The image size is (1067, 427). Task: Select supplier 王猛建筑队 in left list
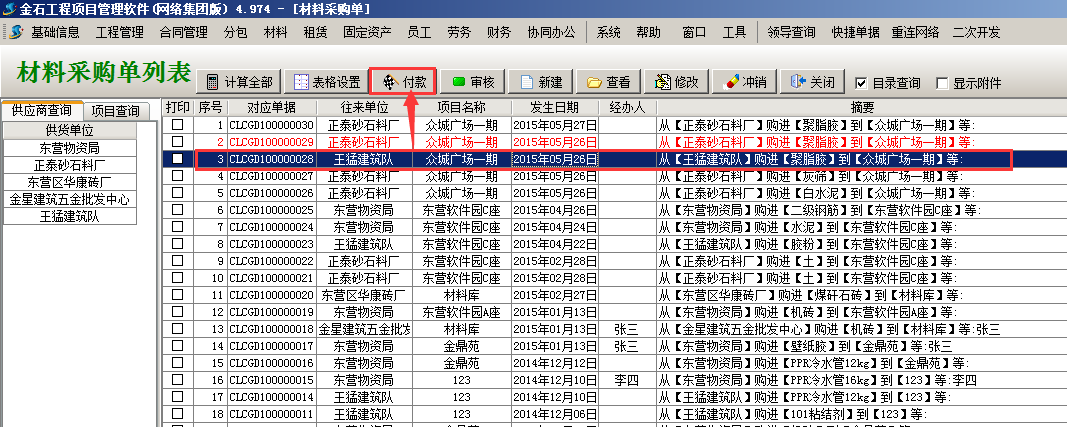(69, 217)
